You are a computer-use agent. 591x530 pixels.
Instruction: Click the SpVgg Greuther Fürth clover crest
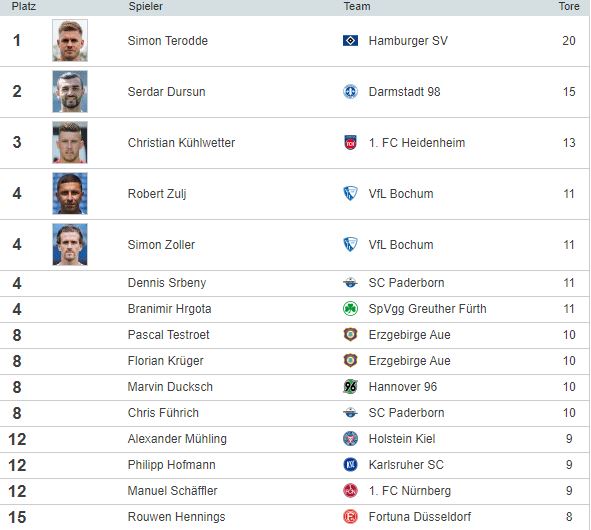click(x=350, y=309)
